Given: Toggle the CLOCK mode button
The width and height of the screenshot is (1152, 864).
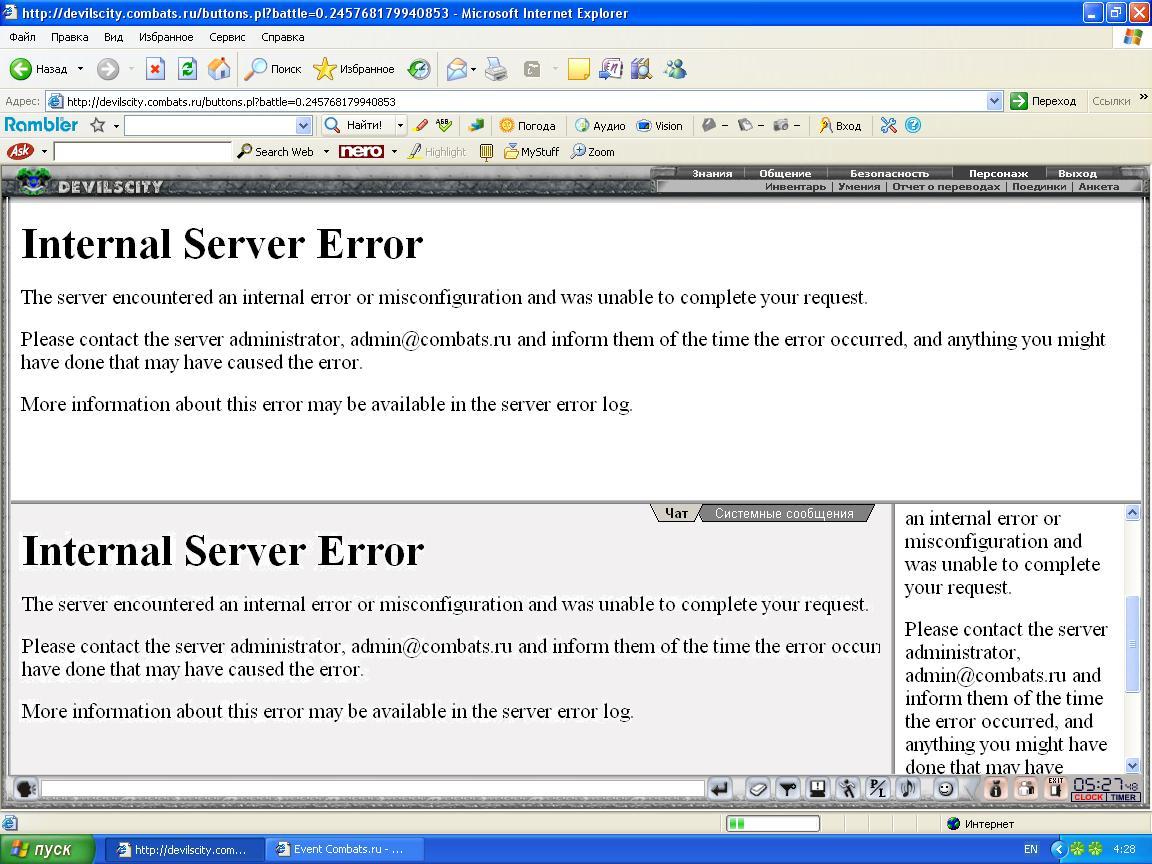Looking at the screenshot, I should click(x=1088, y=797).
